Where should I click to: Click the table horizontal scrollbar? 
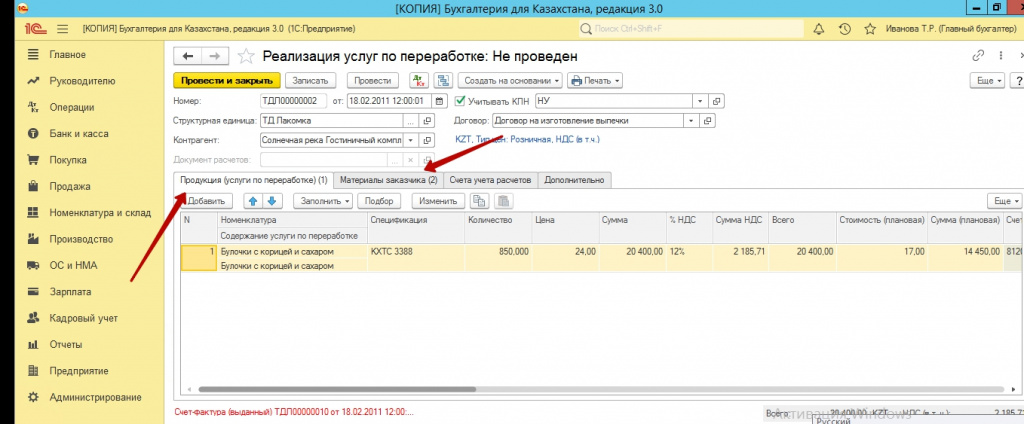pos(337,389)
